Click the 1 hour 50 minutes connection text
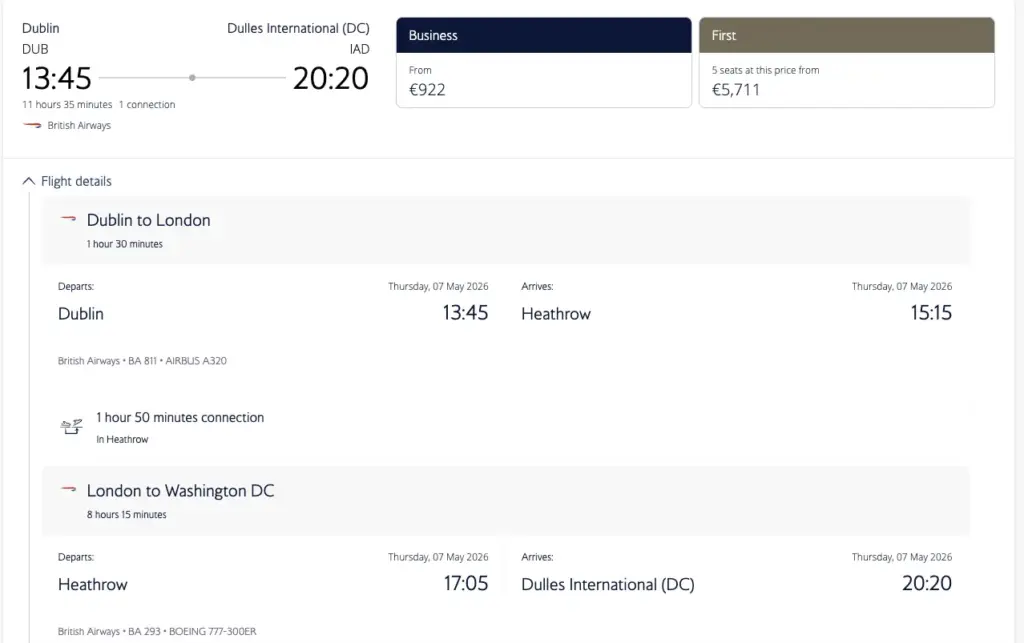This screenshot has height=643, width=1024. [180, 417]
